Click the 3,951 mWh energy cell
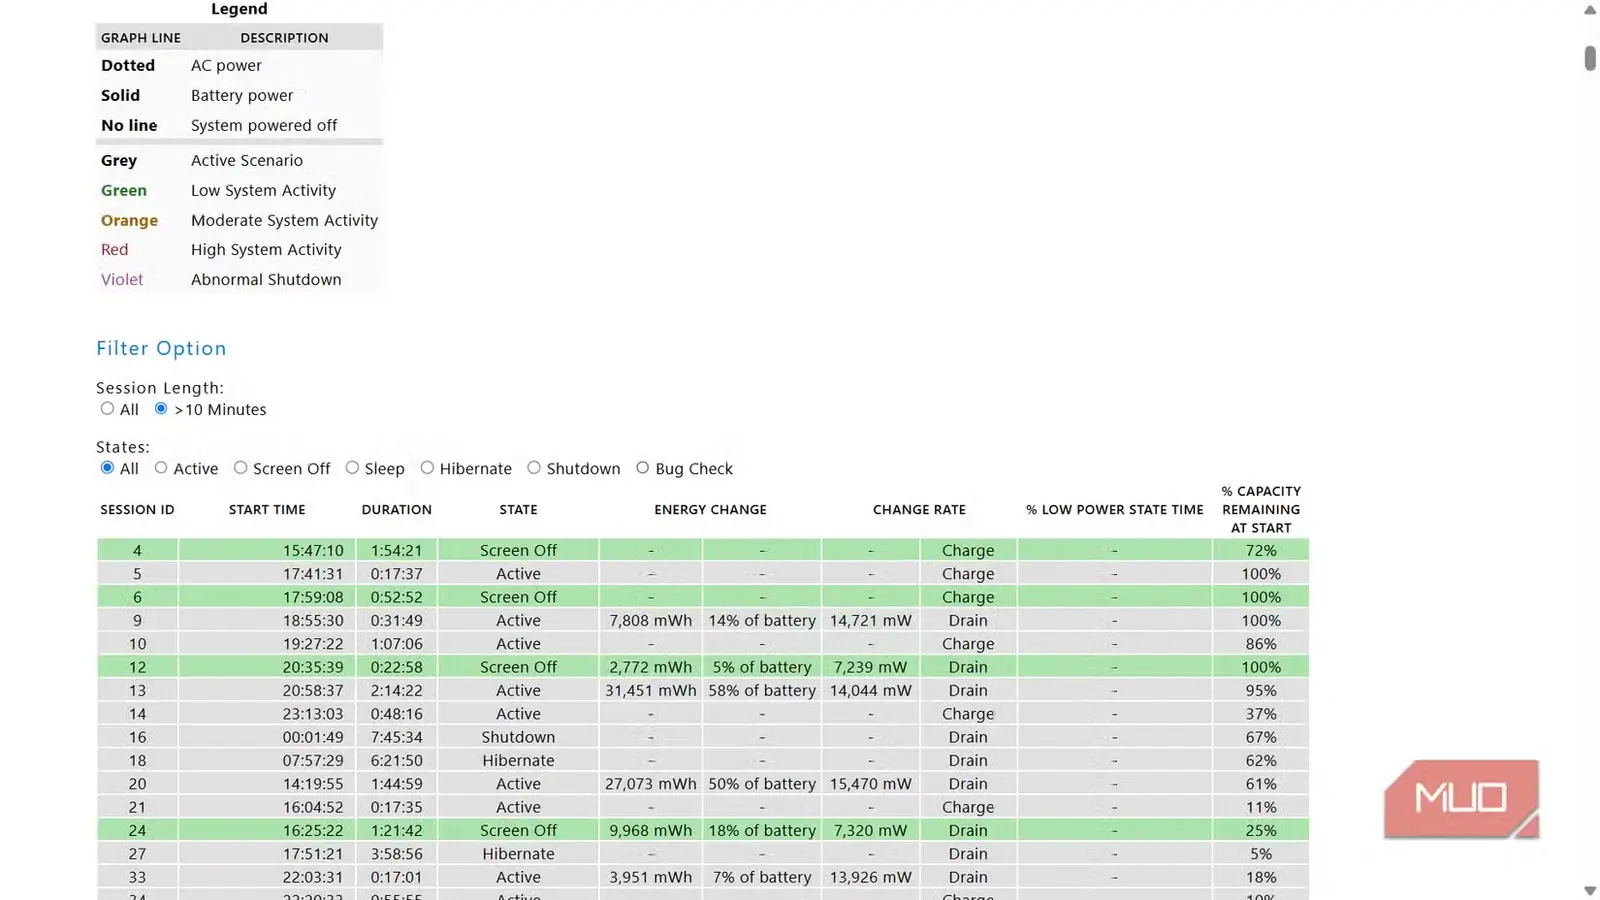 point(651,877)
